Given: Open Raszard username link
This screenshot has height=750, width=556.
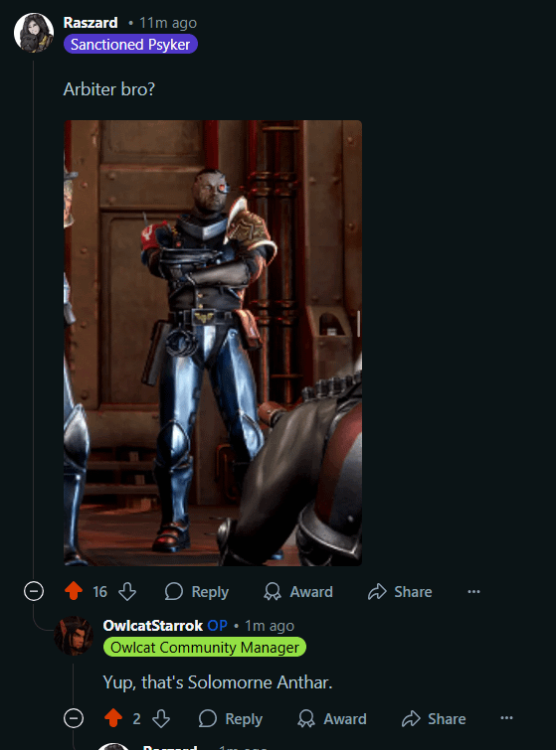Looking at the screenshot, I should (x=90, y=22).
